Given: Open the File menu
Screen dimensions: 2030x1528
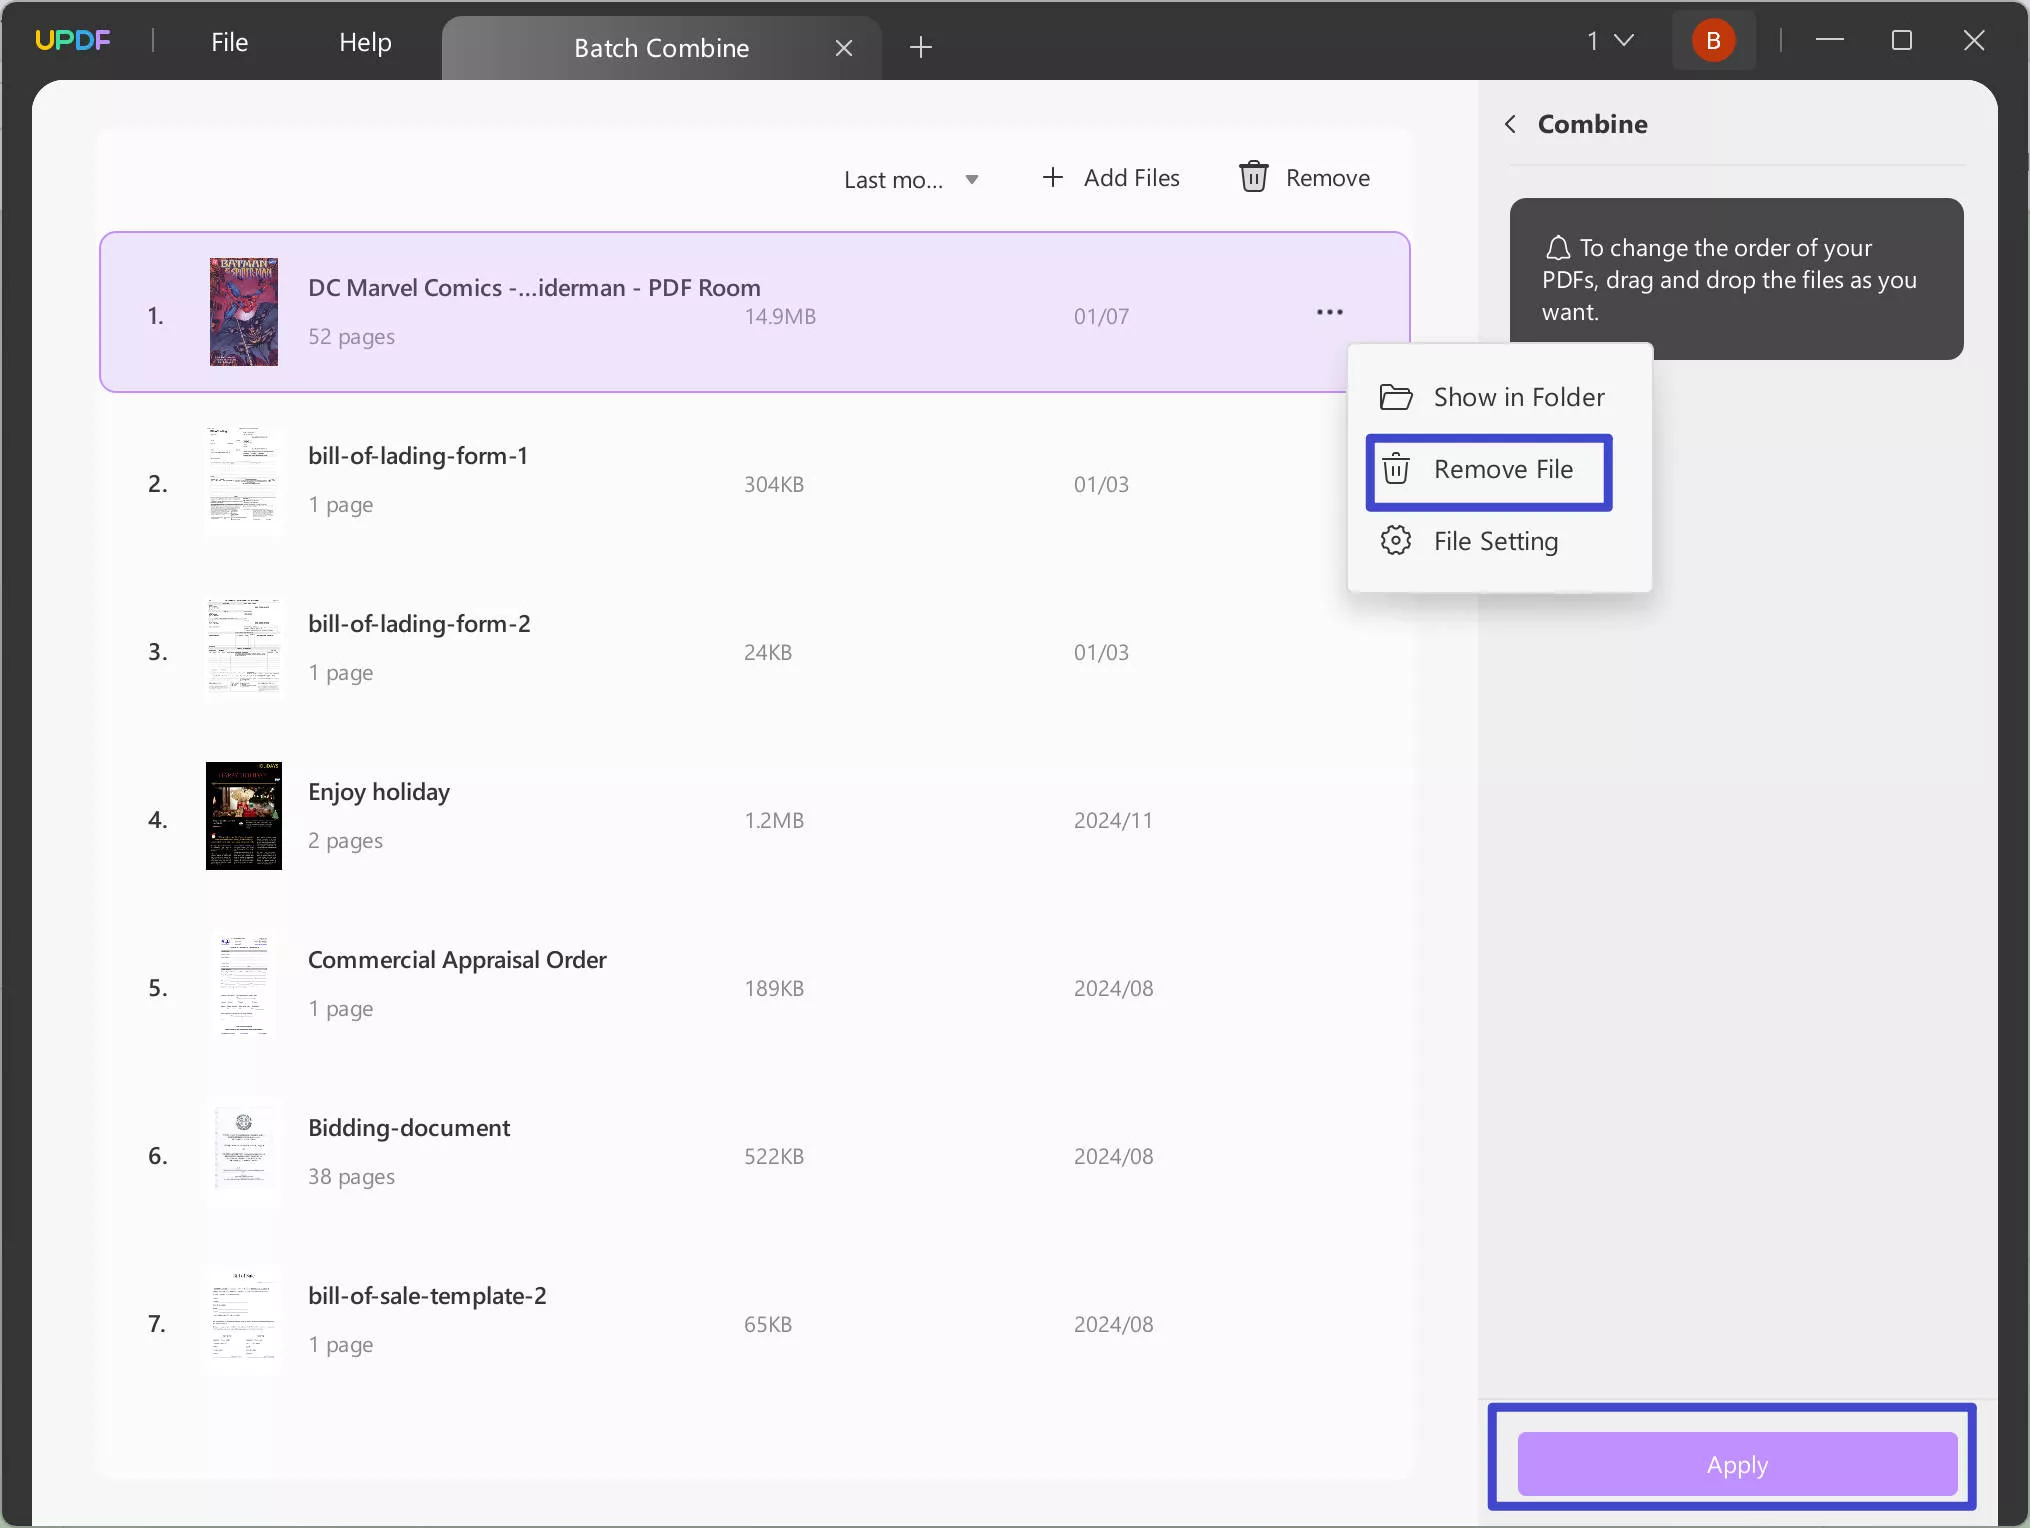Looking at the screenshot, I should [x=229, y=42].
